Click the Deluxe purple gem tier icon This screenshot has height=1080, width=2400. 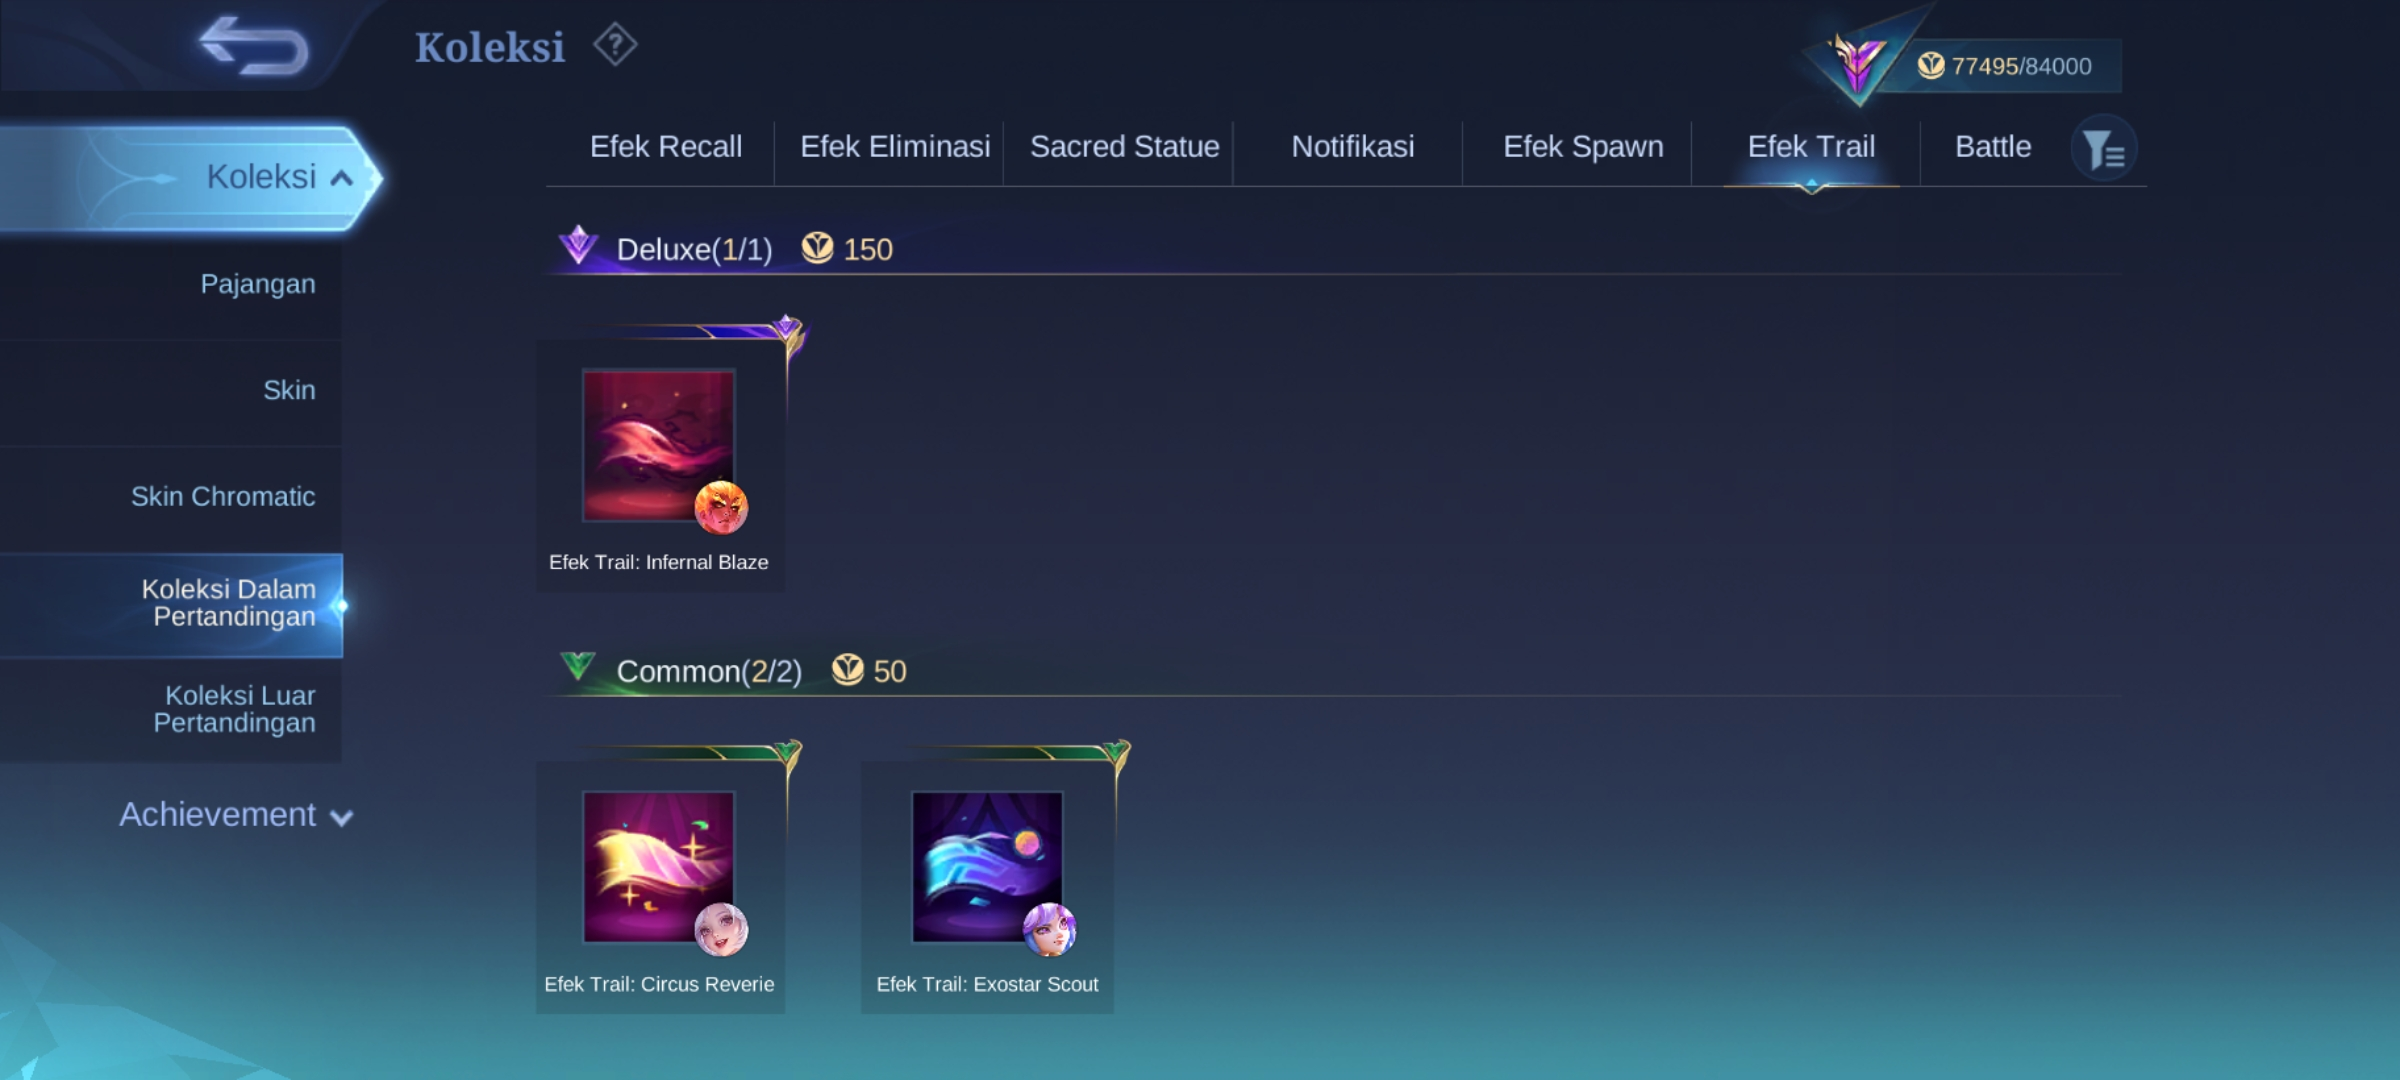click(x=578, y=245)
